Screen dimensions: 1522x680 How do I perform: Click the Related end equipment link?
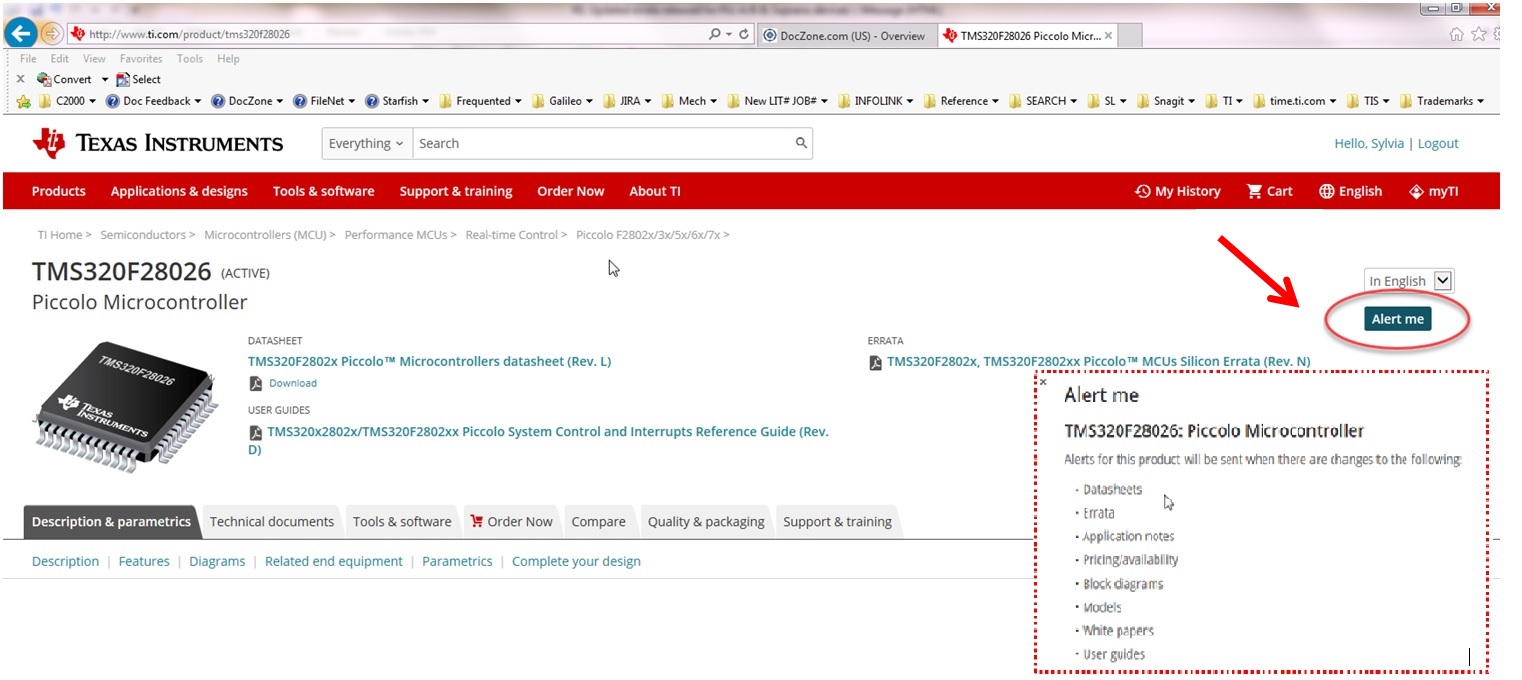[334, 562]
